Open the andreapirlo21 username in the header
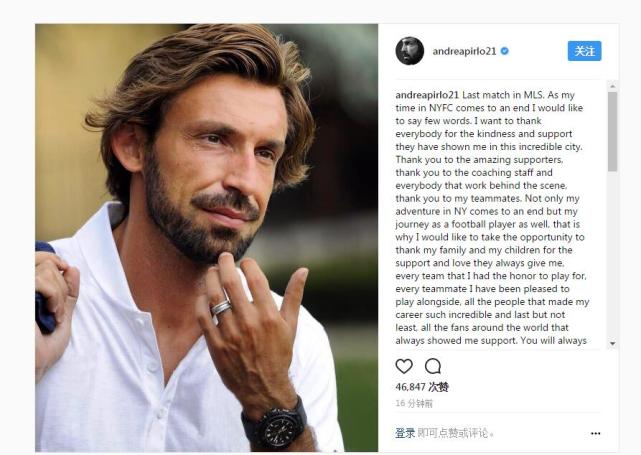 point(464,51)
